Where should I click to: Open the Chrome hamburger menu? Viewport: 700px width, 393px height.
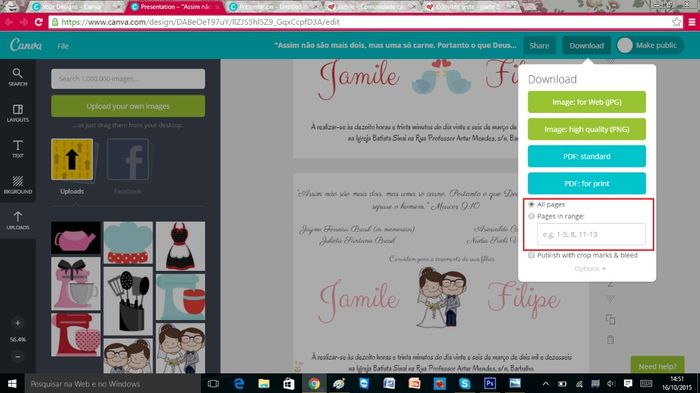pyautogui.click(x=692, y=22)
